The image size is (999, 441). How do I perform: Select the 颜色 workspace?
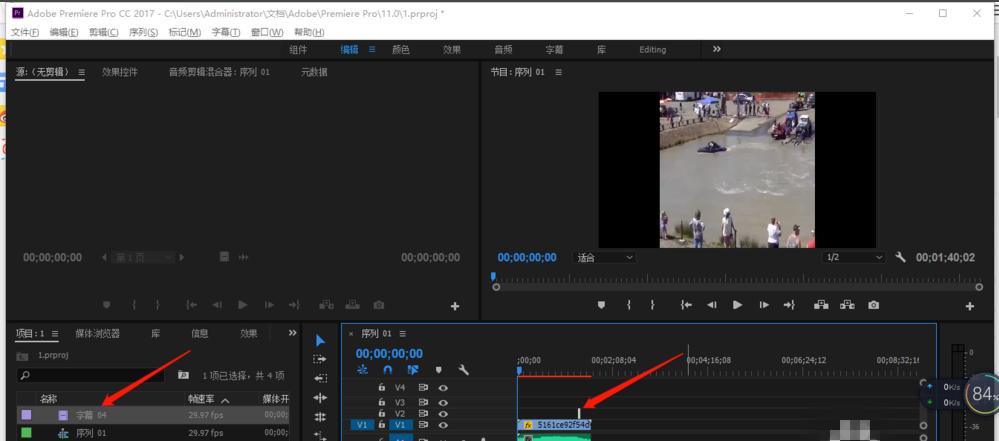coord(400,50)
